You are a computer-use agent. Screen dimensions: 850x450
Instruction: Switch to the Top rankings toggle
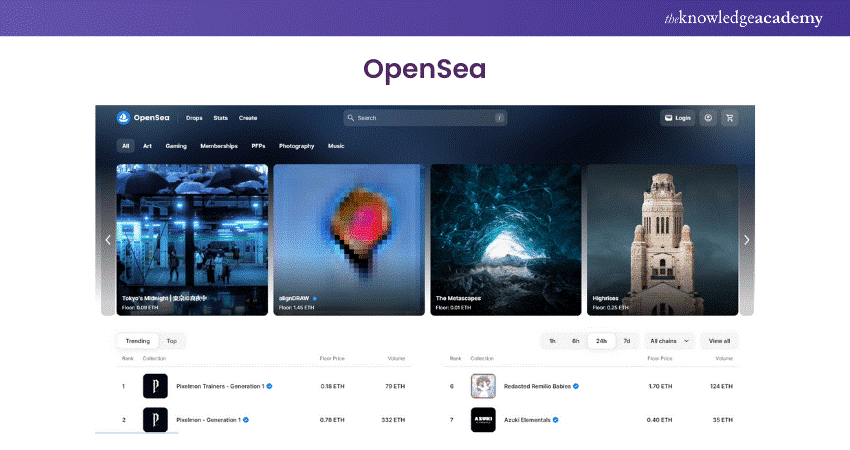tap(172, 341)
